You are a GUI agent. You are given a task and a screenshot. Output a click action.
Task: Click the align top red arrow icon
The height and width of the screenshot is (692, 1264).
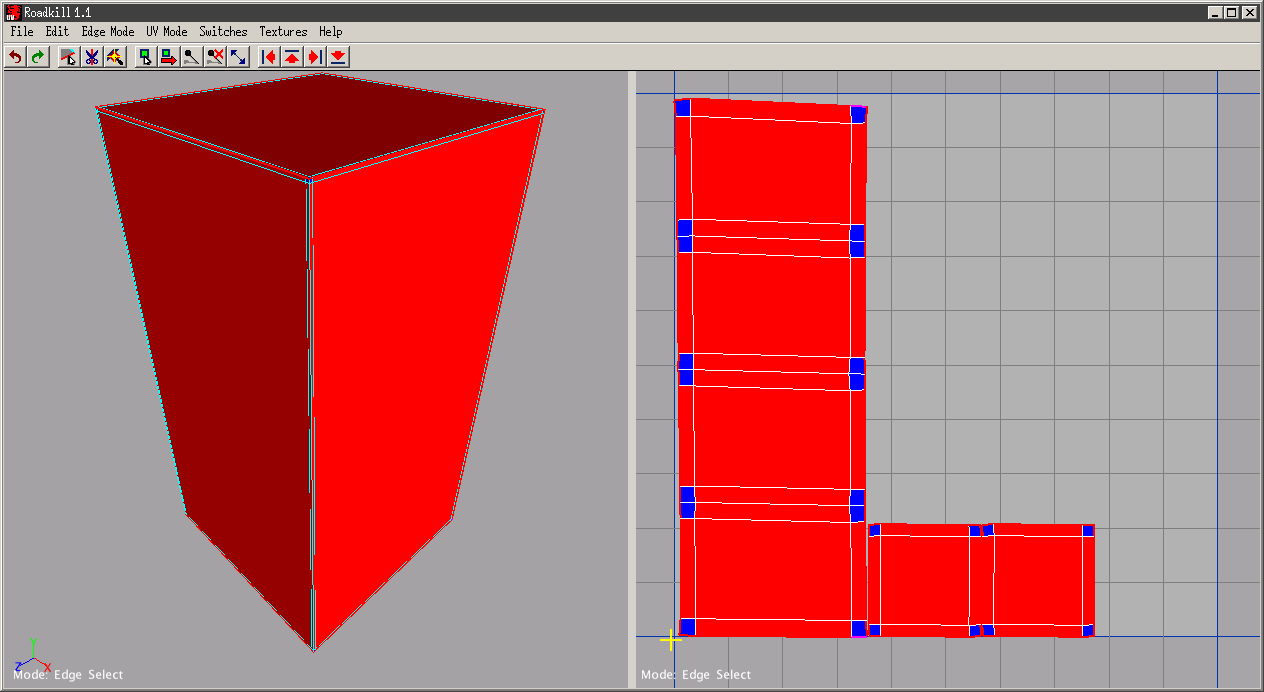click(292, 57)
